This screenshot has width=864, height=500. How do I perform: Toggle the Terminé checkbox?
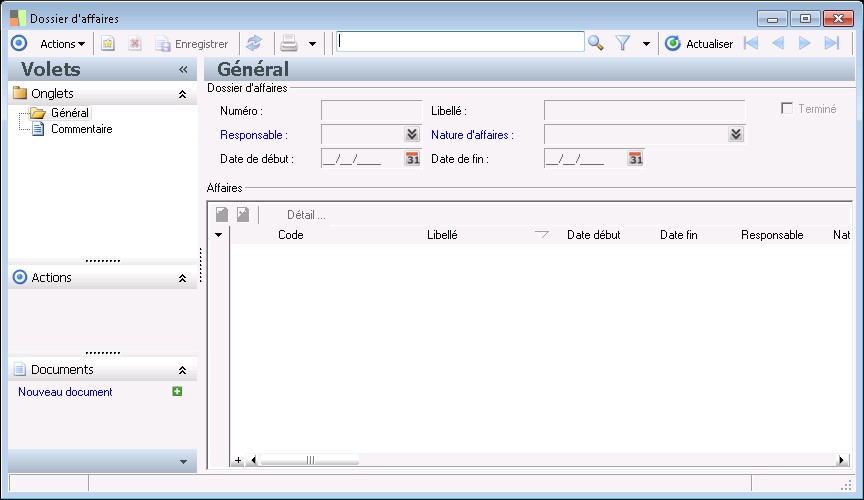787,109
